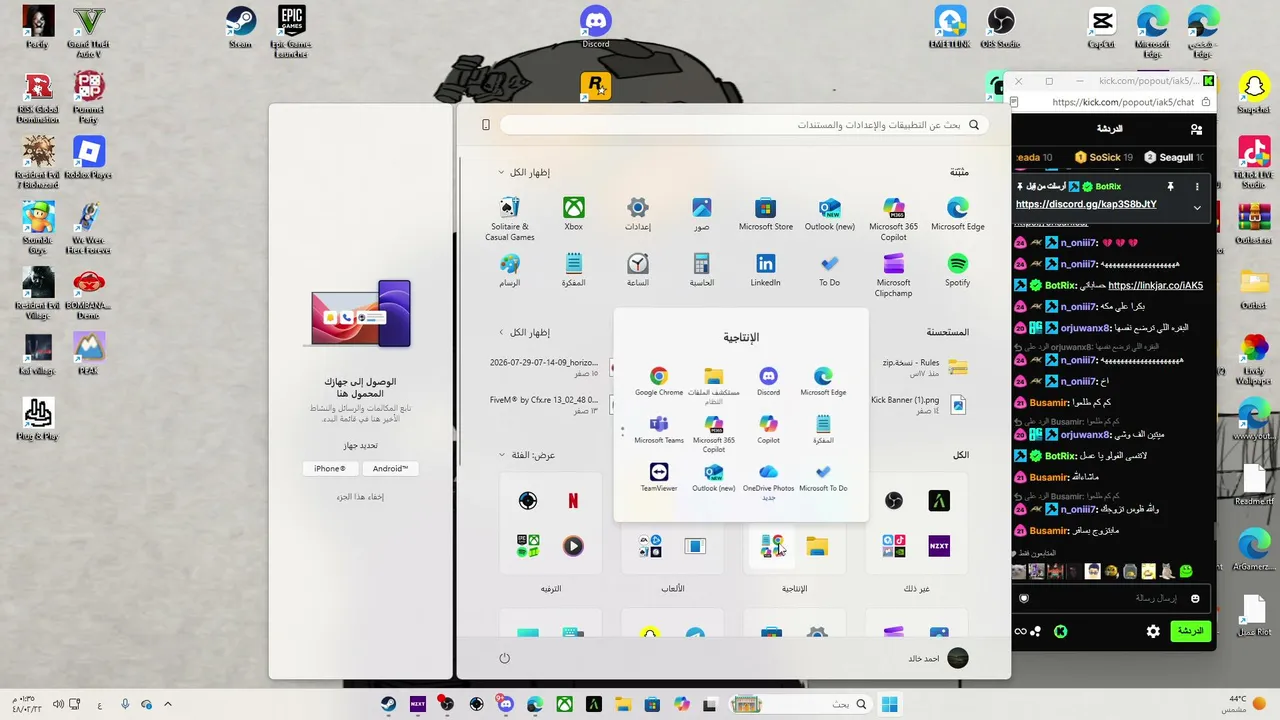Select the Seagull leaderboard entry
Image resolution: width=1280 pixels, height=720 pixels.
[x=1175, y=157]
